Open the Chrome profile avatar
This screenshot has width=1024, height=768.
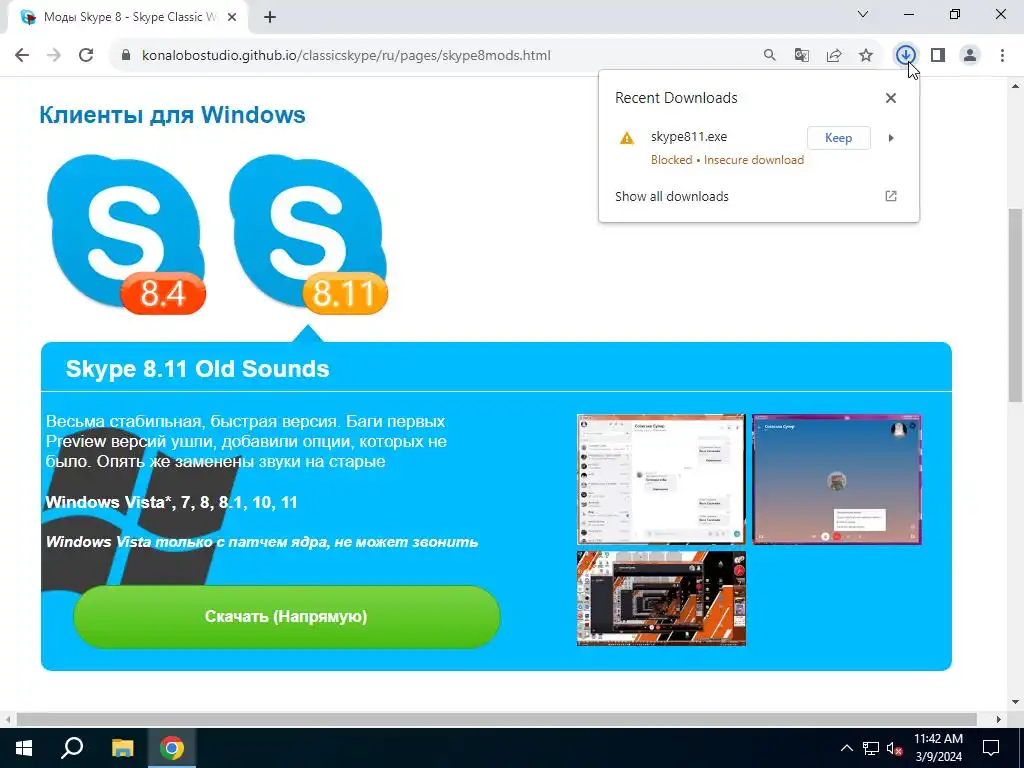tap(970, 56)
